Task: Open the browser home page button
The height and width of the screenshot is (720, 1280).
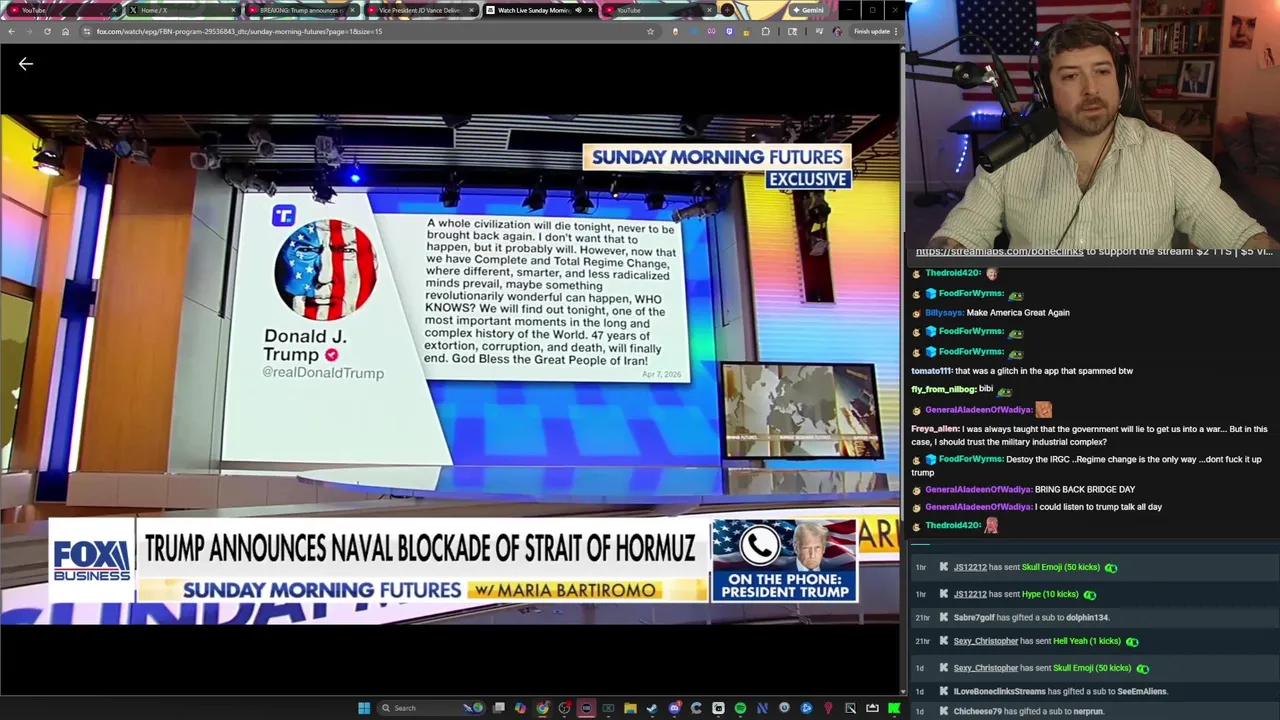Action: pyautogui.click(x=65, y=31)
